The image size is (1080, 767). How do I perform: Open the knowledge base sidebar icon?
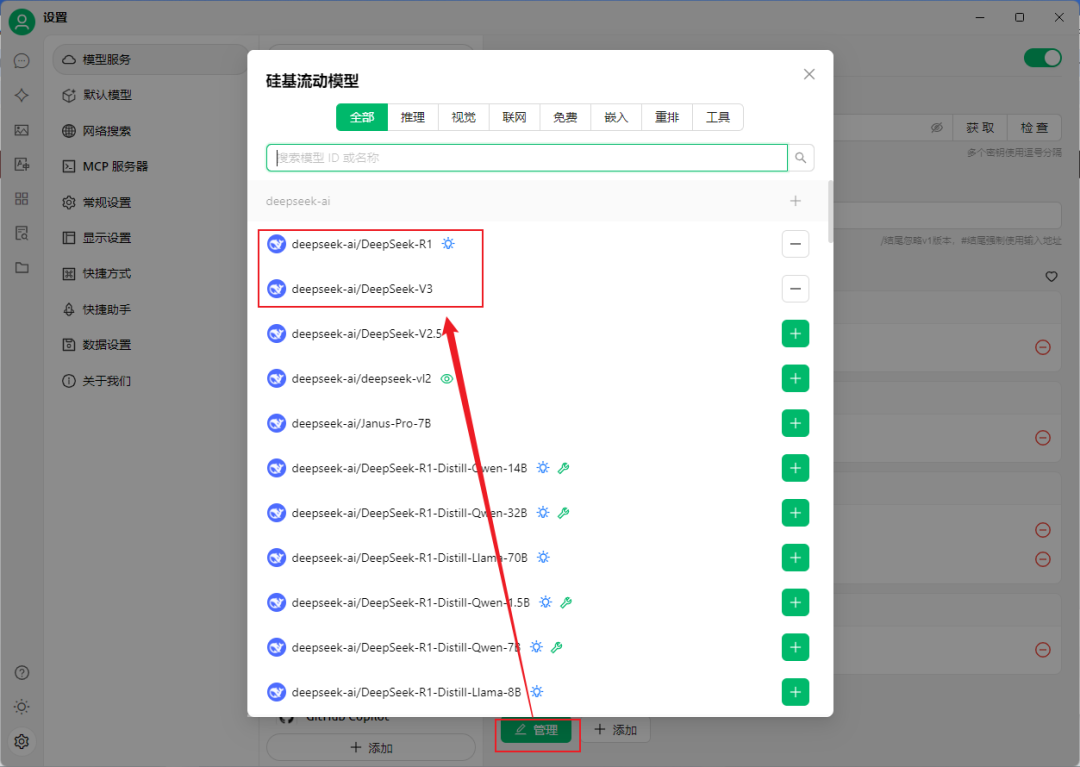21,233
